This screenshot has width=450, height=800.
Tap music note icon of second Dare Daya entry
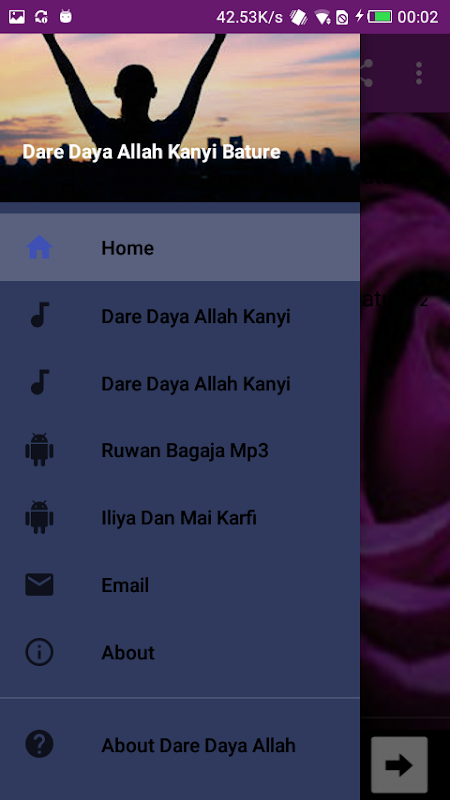[x=40, y=382]
